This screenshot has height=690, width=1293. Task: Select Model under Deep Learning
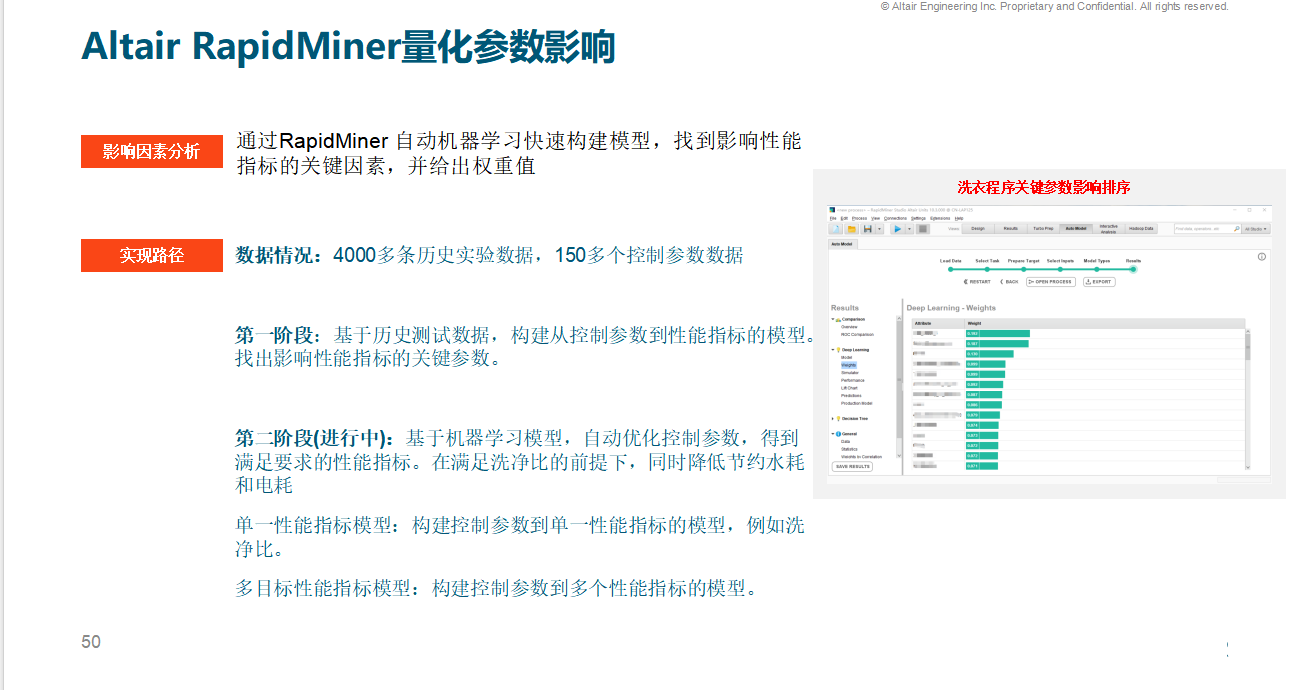pos(846,357)
